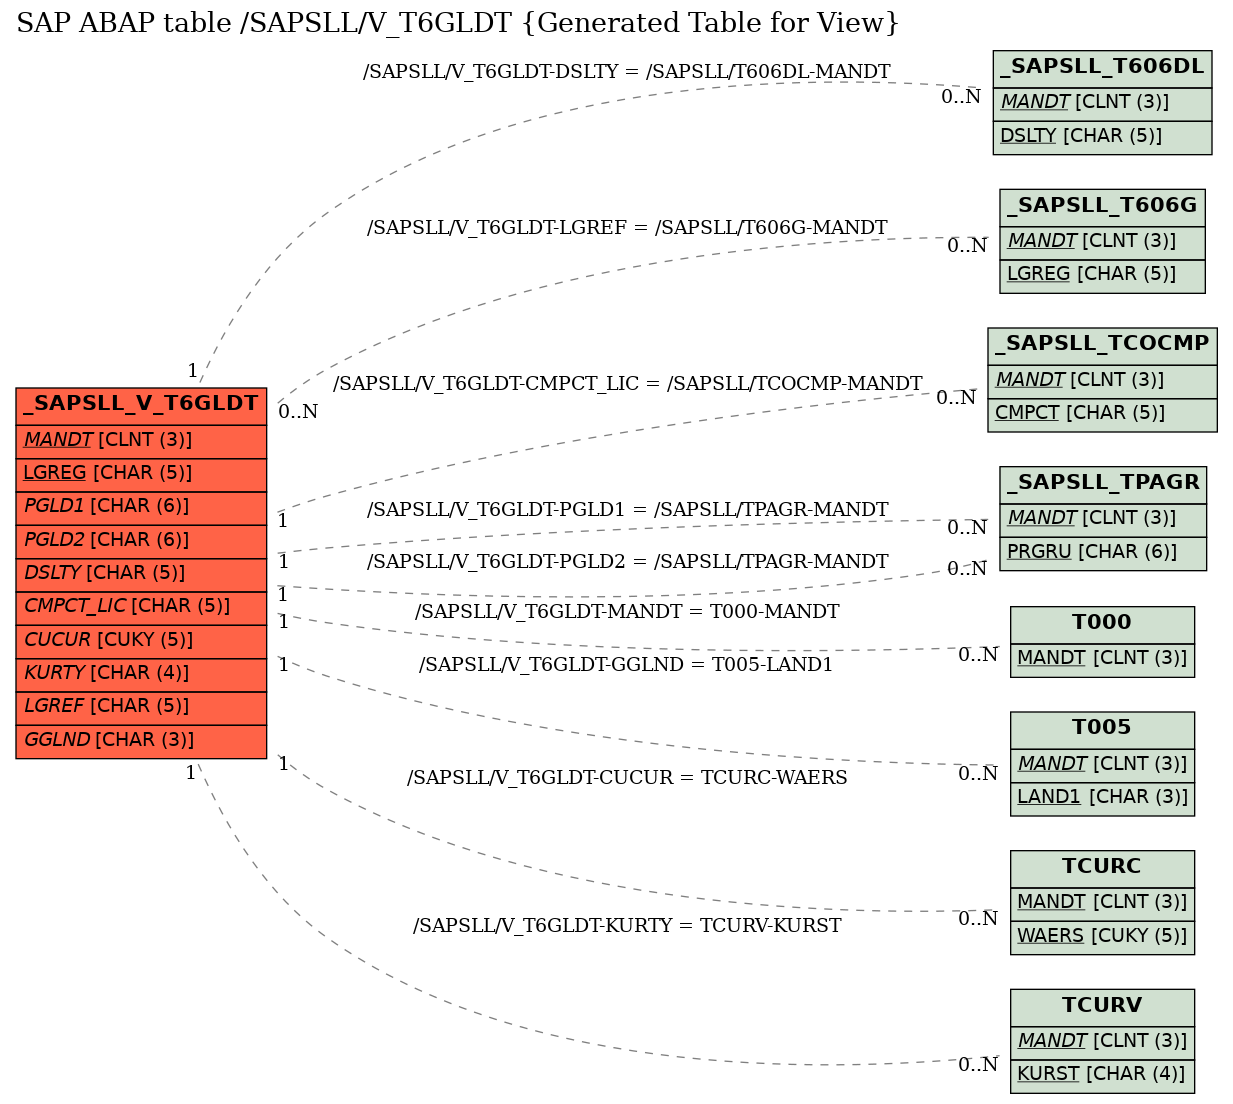1233x1104 pixels.
Task: Click the CUCUR = TCURC-WAERS relation label
Action: pyautogui.click(x=627, y=778)
